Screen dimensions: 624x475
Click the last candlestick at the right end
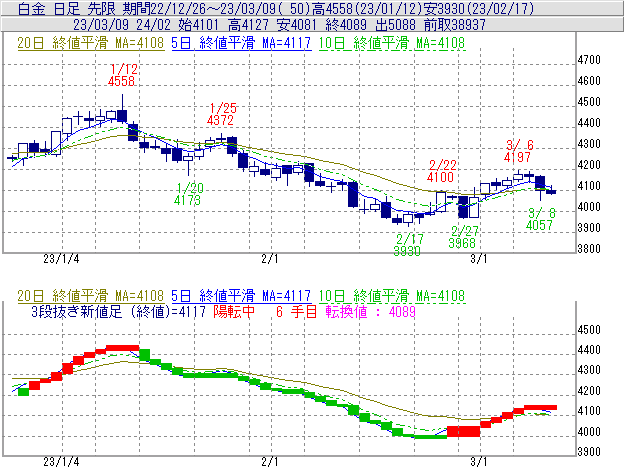tap(551, 191)
